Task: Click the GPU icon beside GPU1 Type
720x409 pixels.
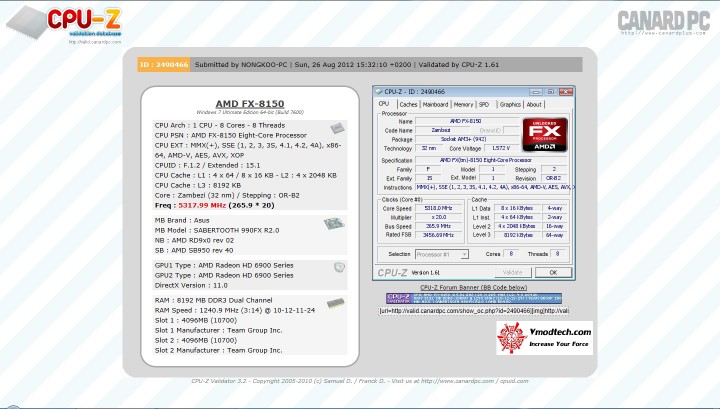Action: (x=339, y=267)
